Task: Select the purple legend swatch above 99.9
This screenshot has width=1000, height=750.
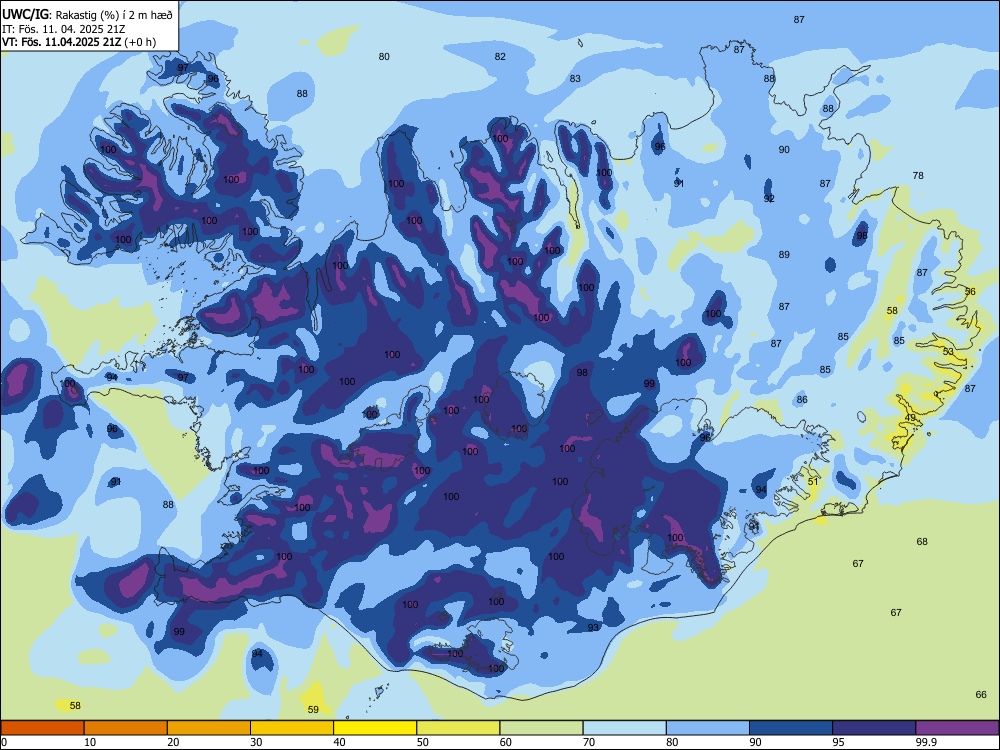Action: [x=957, y=728]
